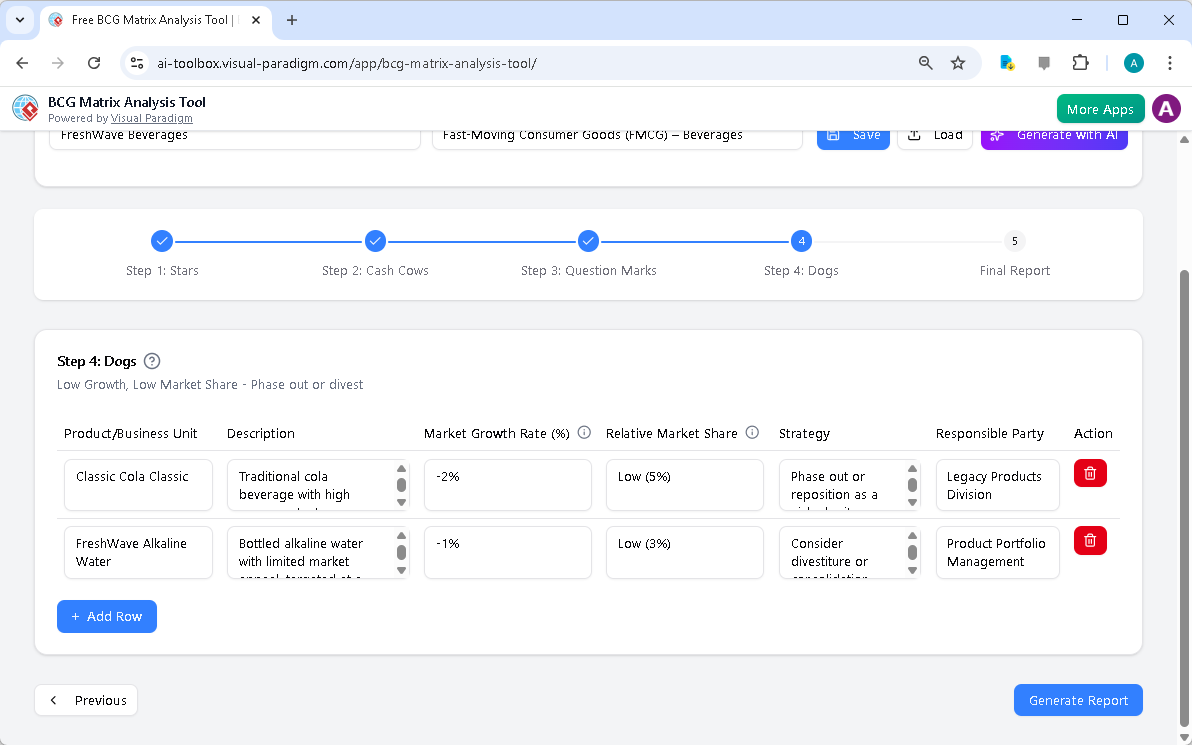This screenshot has height=745, width=1192.
Task: Delete the FreshWave Alkaline Water row
Action: pos(1090,540)
